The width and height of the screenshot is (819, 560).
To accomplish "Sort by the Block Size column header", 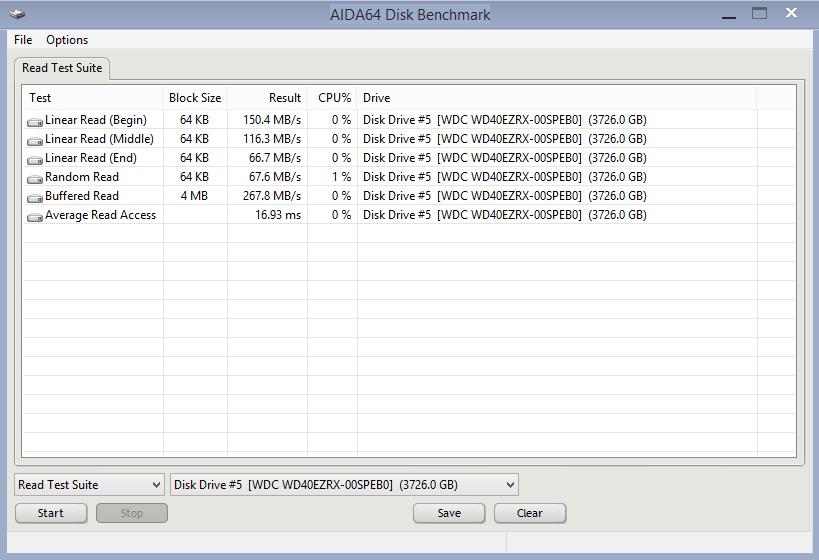I will pos(195,98).
